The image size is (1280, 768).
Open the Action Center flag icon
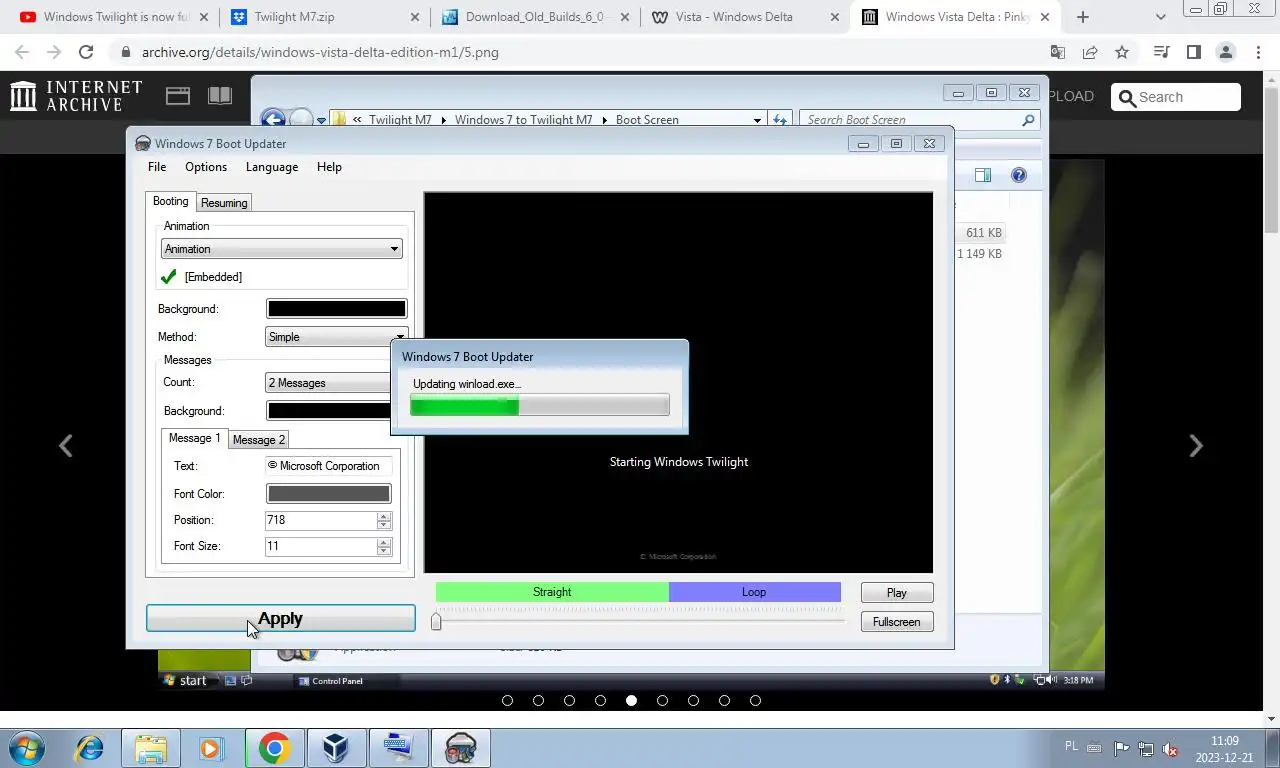pos(1121,749)
